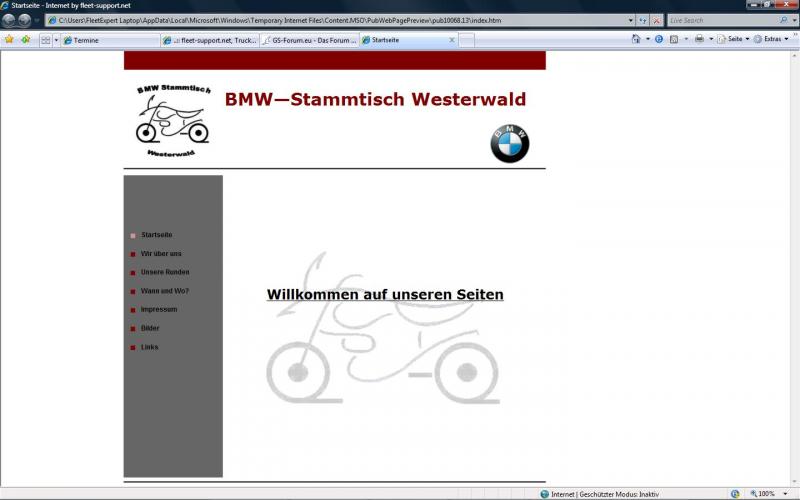The image size is (800, 500).
Task: Click the Internet Explorer icon in title bar
Action: 5,5
